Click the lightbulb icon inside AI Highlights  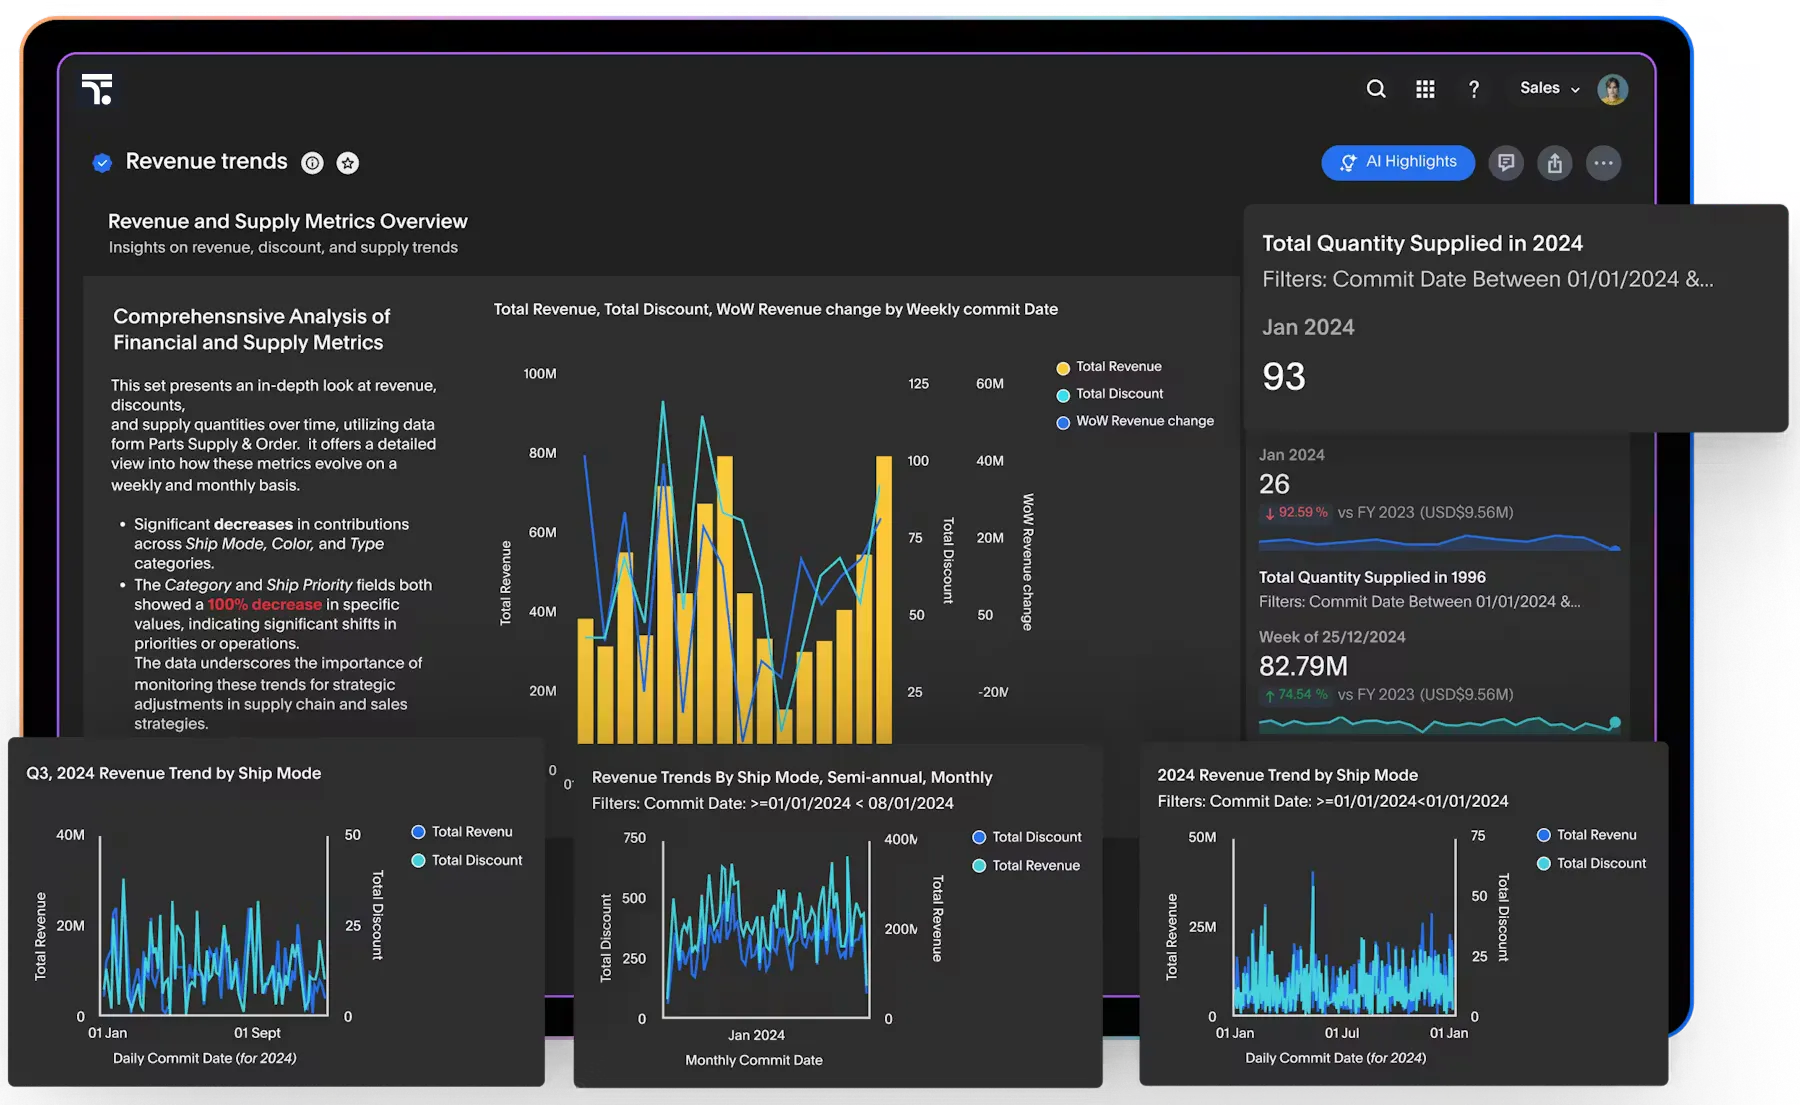[x=1349, y=162]
